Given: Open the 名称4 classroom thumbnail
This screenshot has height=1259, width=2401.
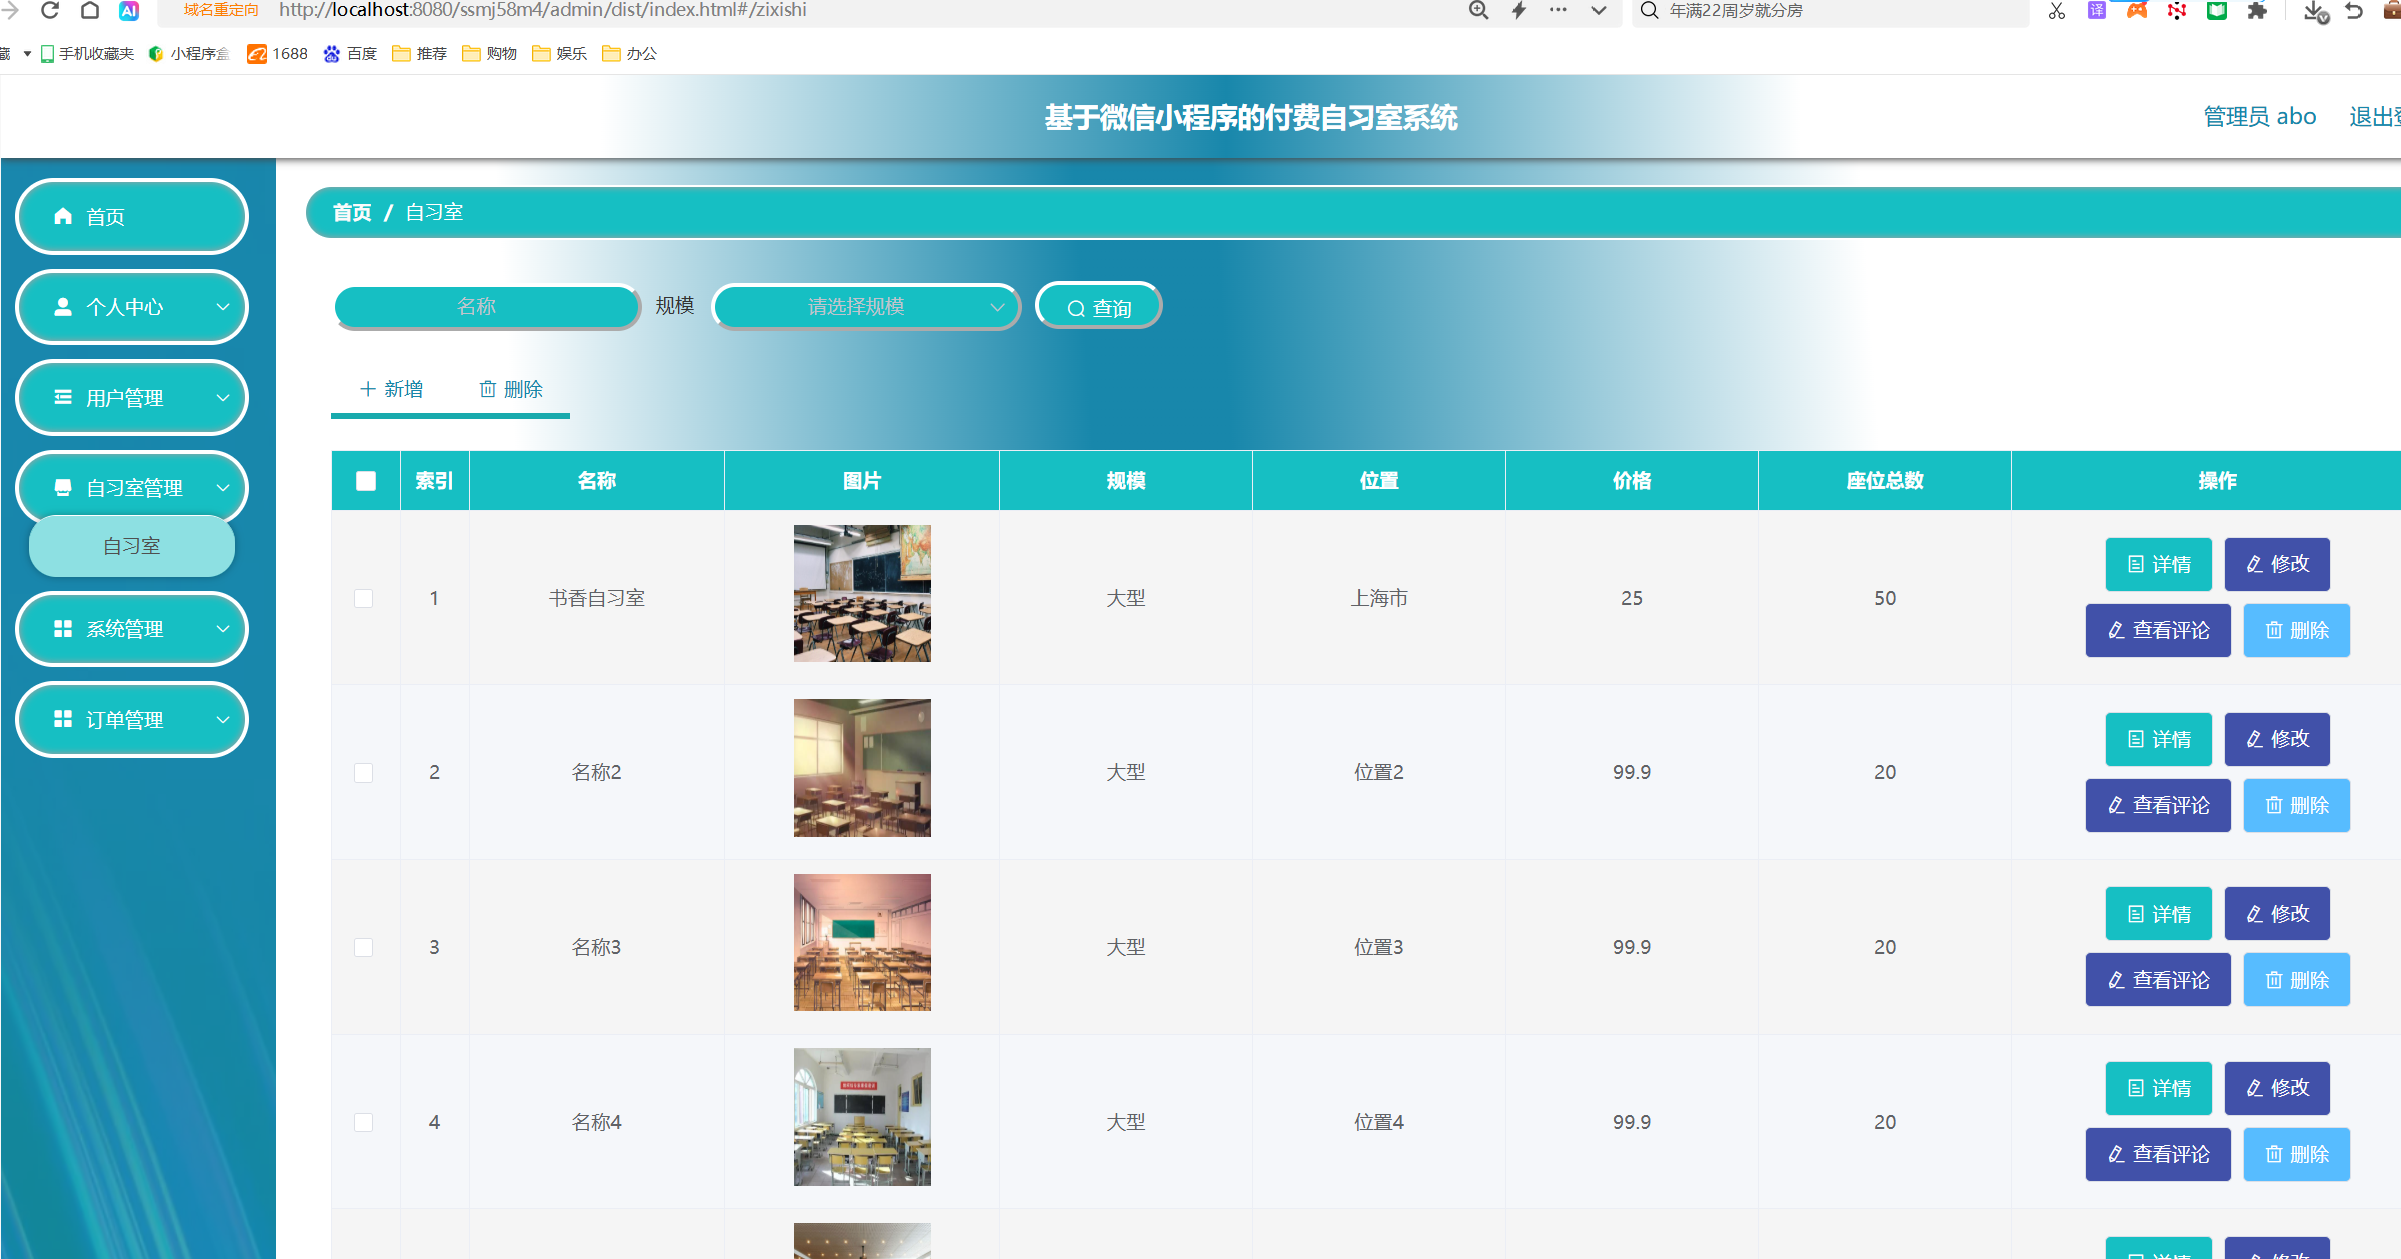Looking at the screenshot, I should coord(862,1117).
